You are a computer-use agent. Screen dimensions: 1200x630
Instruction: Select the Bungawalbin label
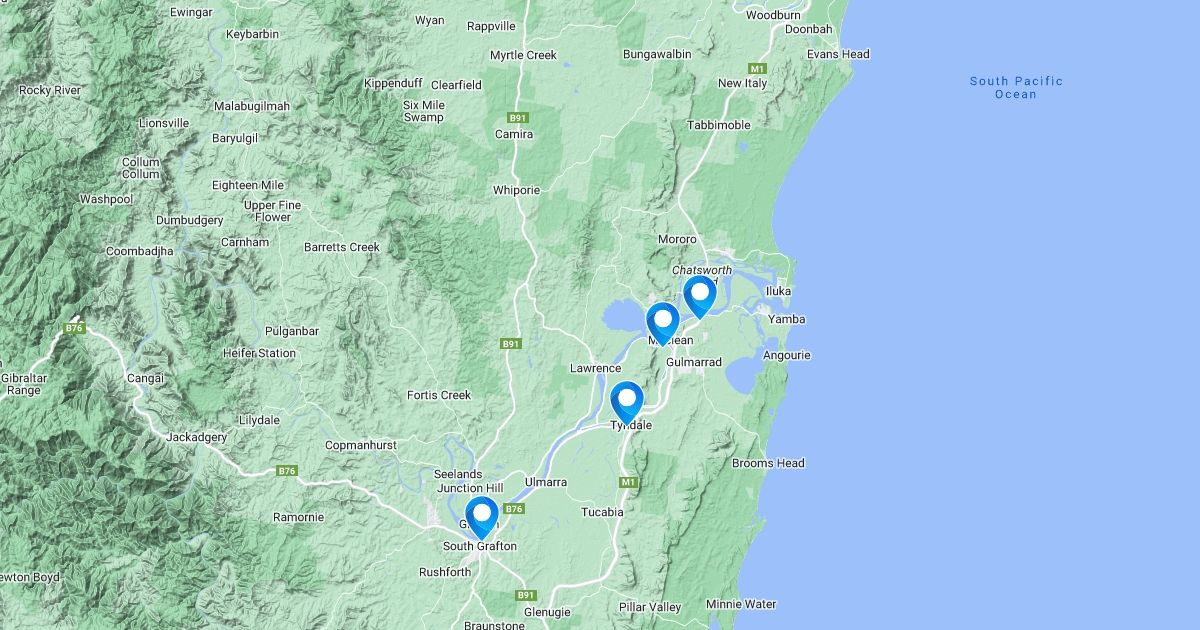[657, 53]
